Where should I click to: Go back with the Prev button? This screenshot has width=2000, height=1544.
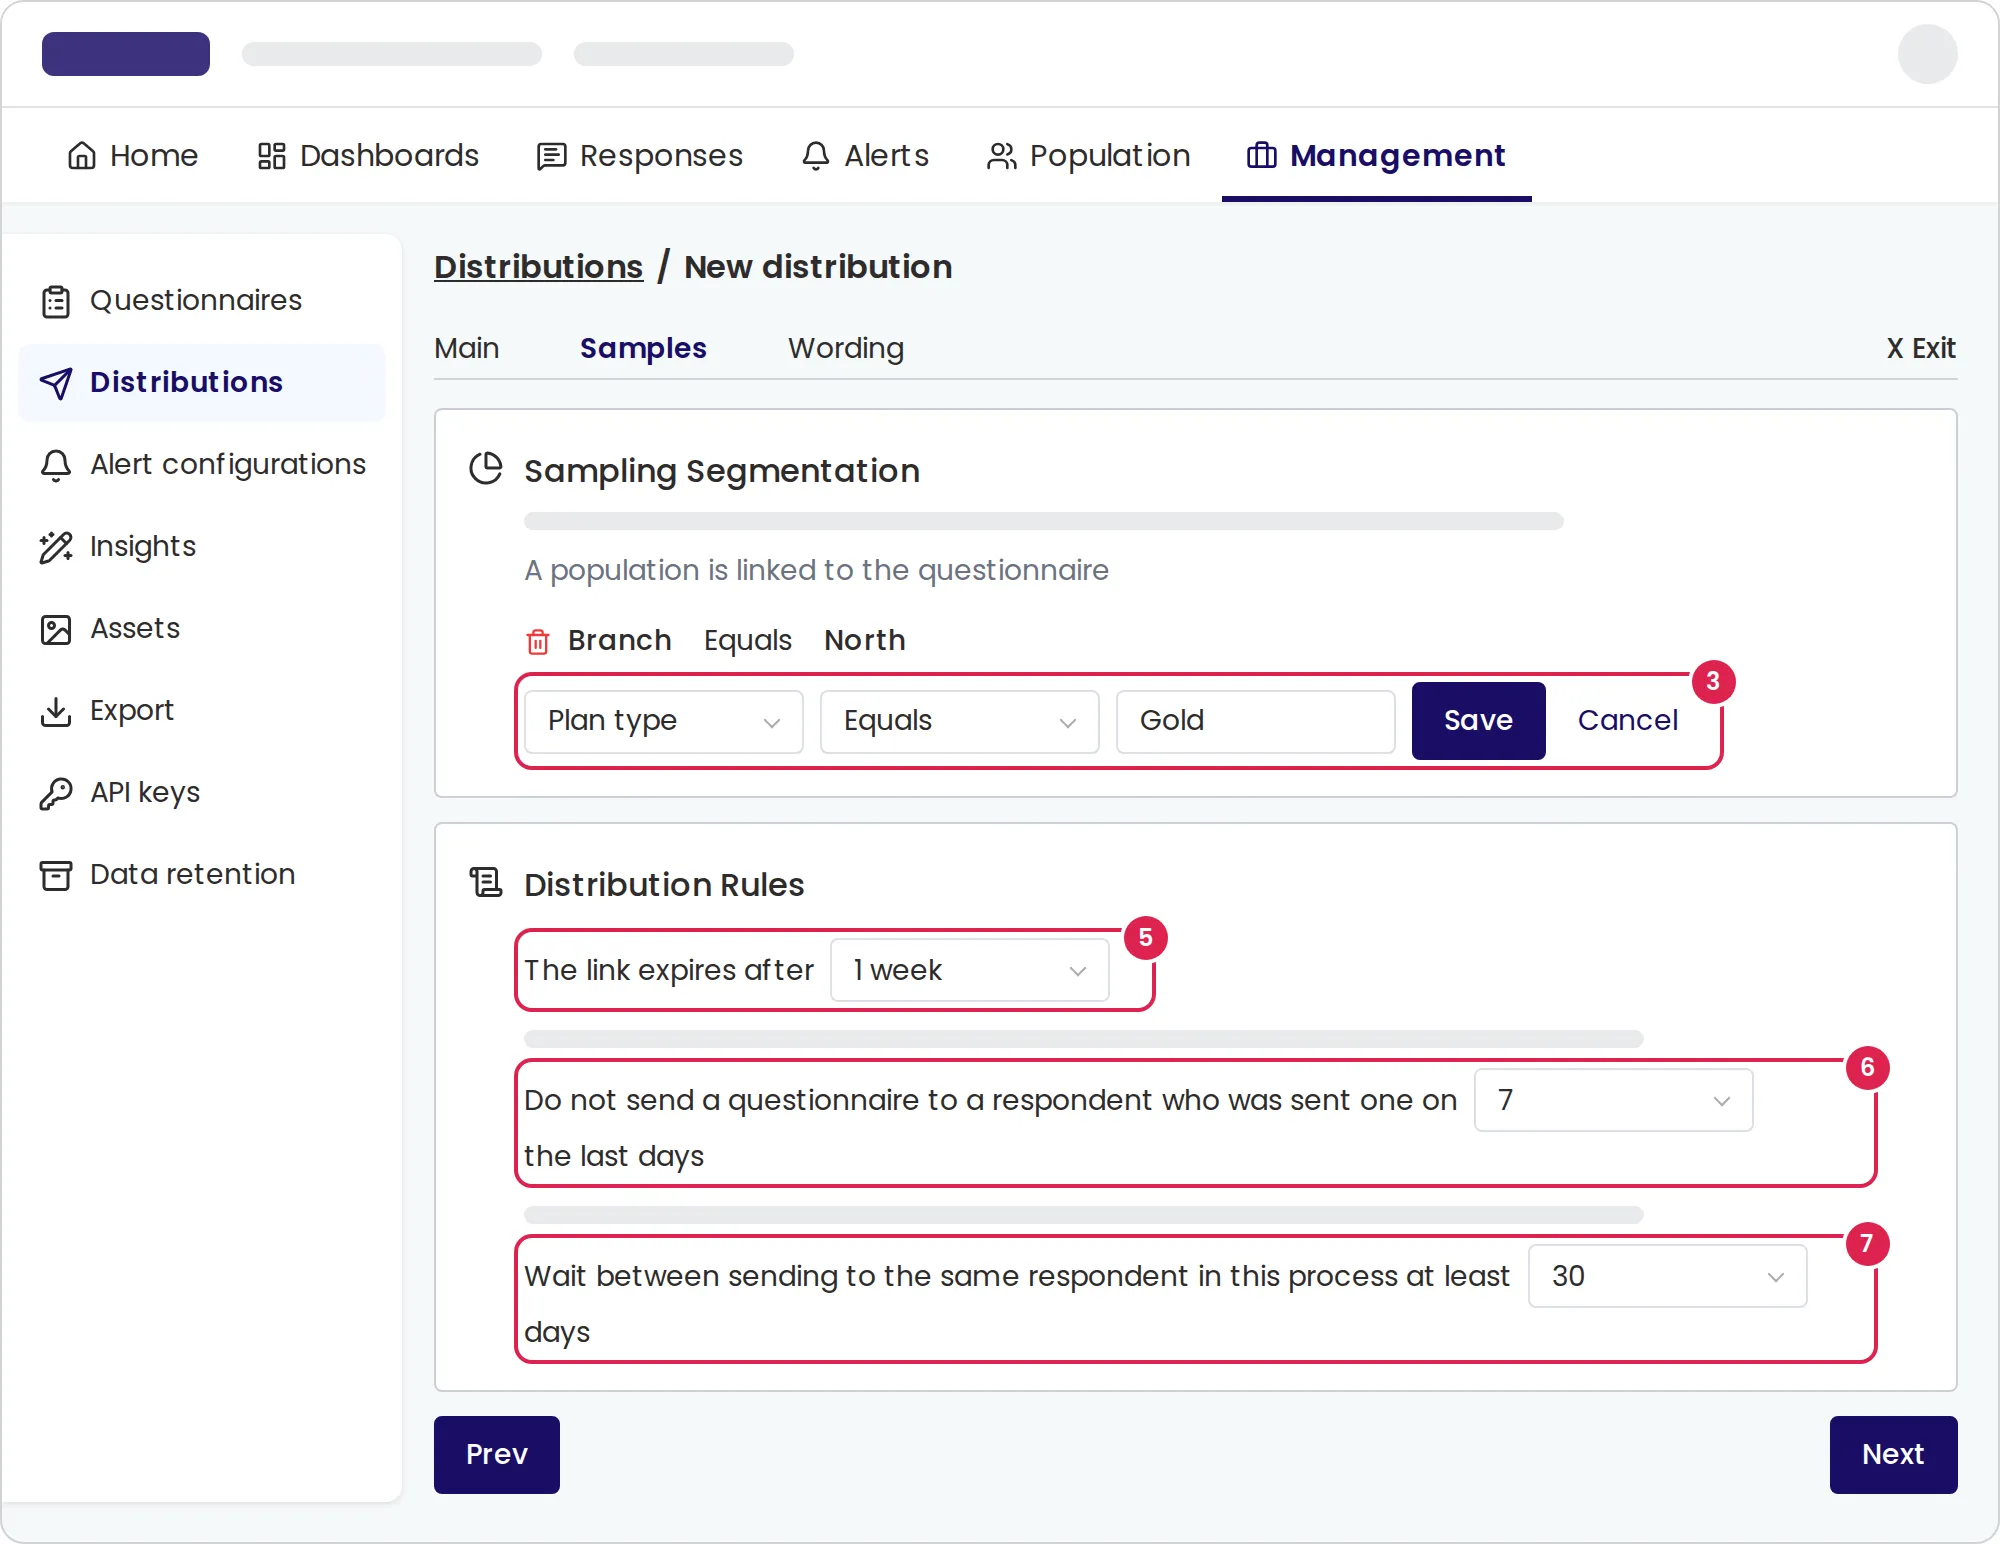click(497, 1455)
